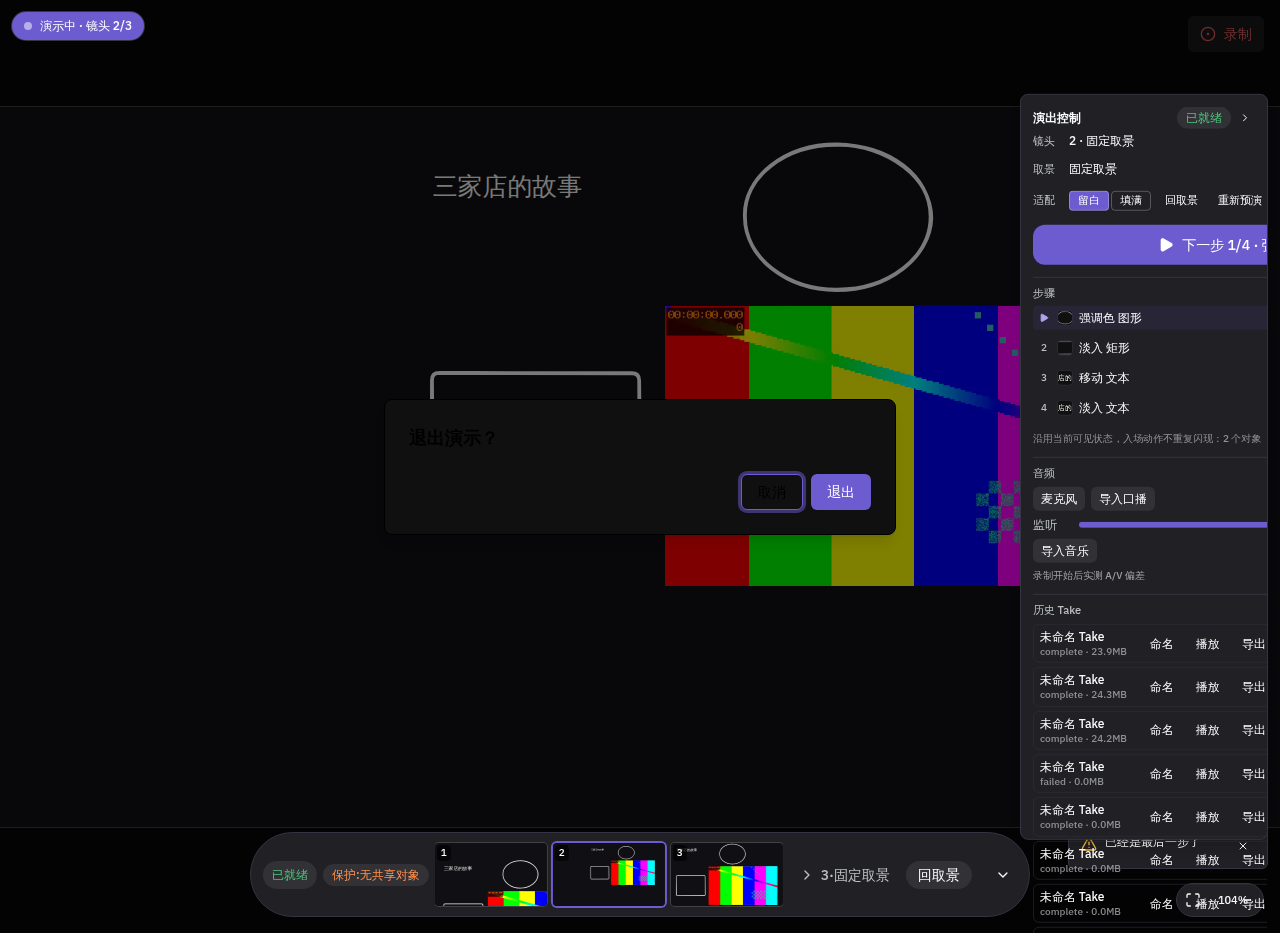
Task: Click 命名 for the 24.2MB Take
Action: (x=1162, y=730)
